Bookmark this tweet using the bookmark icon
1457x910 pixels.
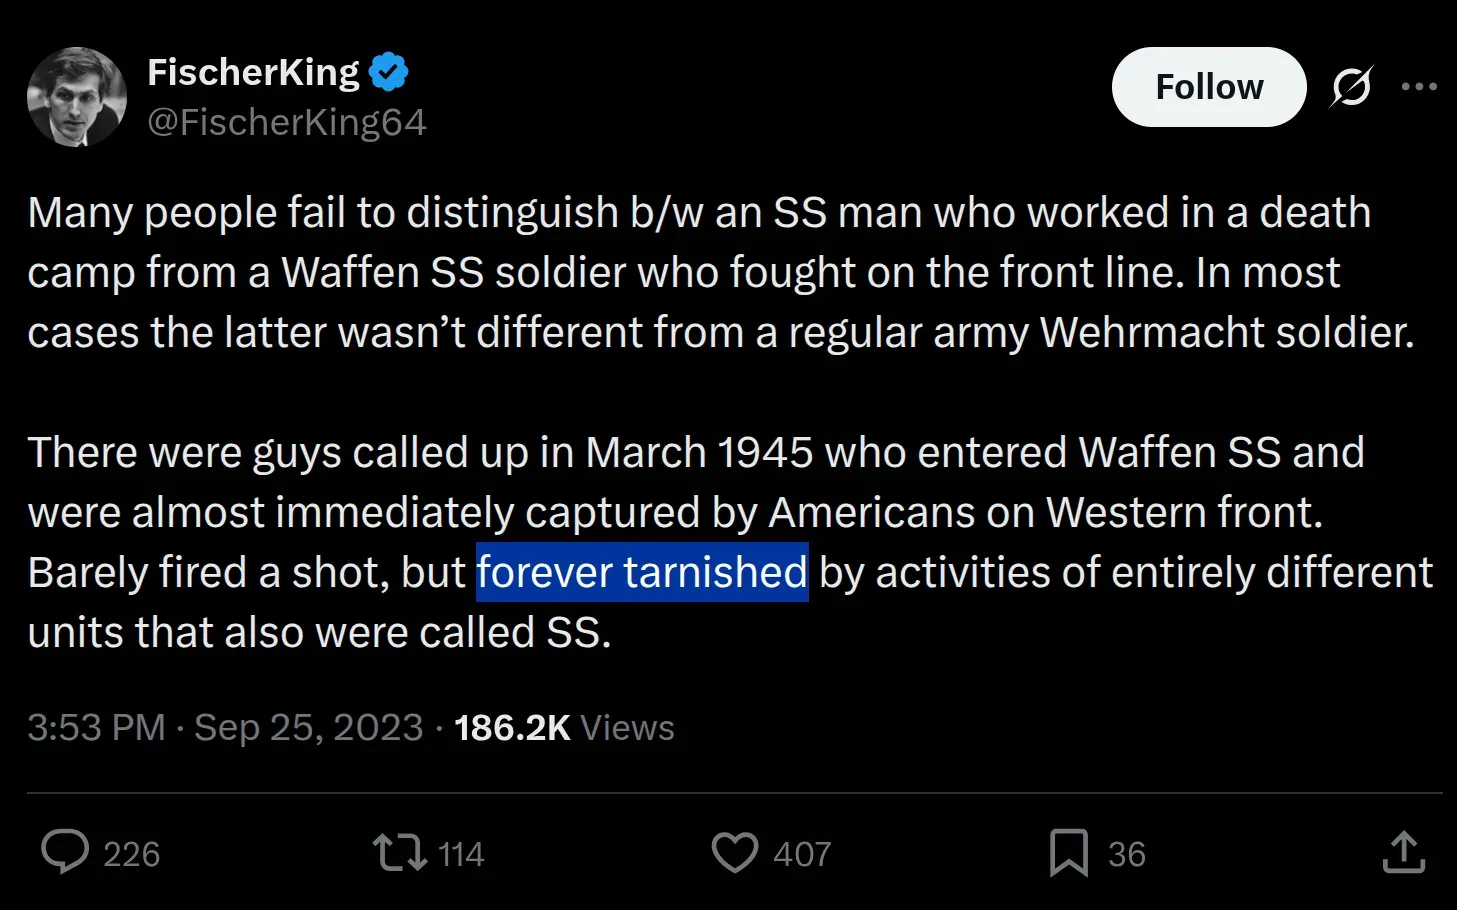(x=1068, y=853)
